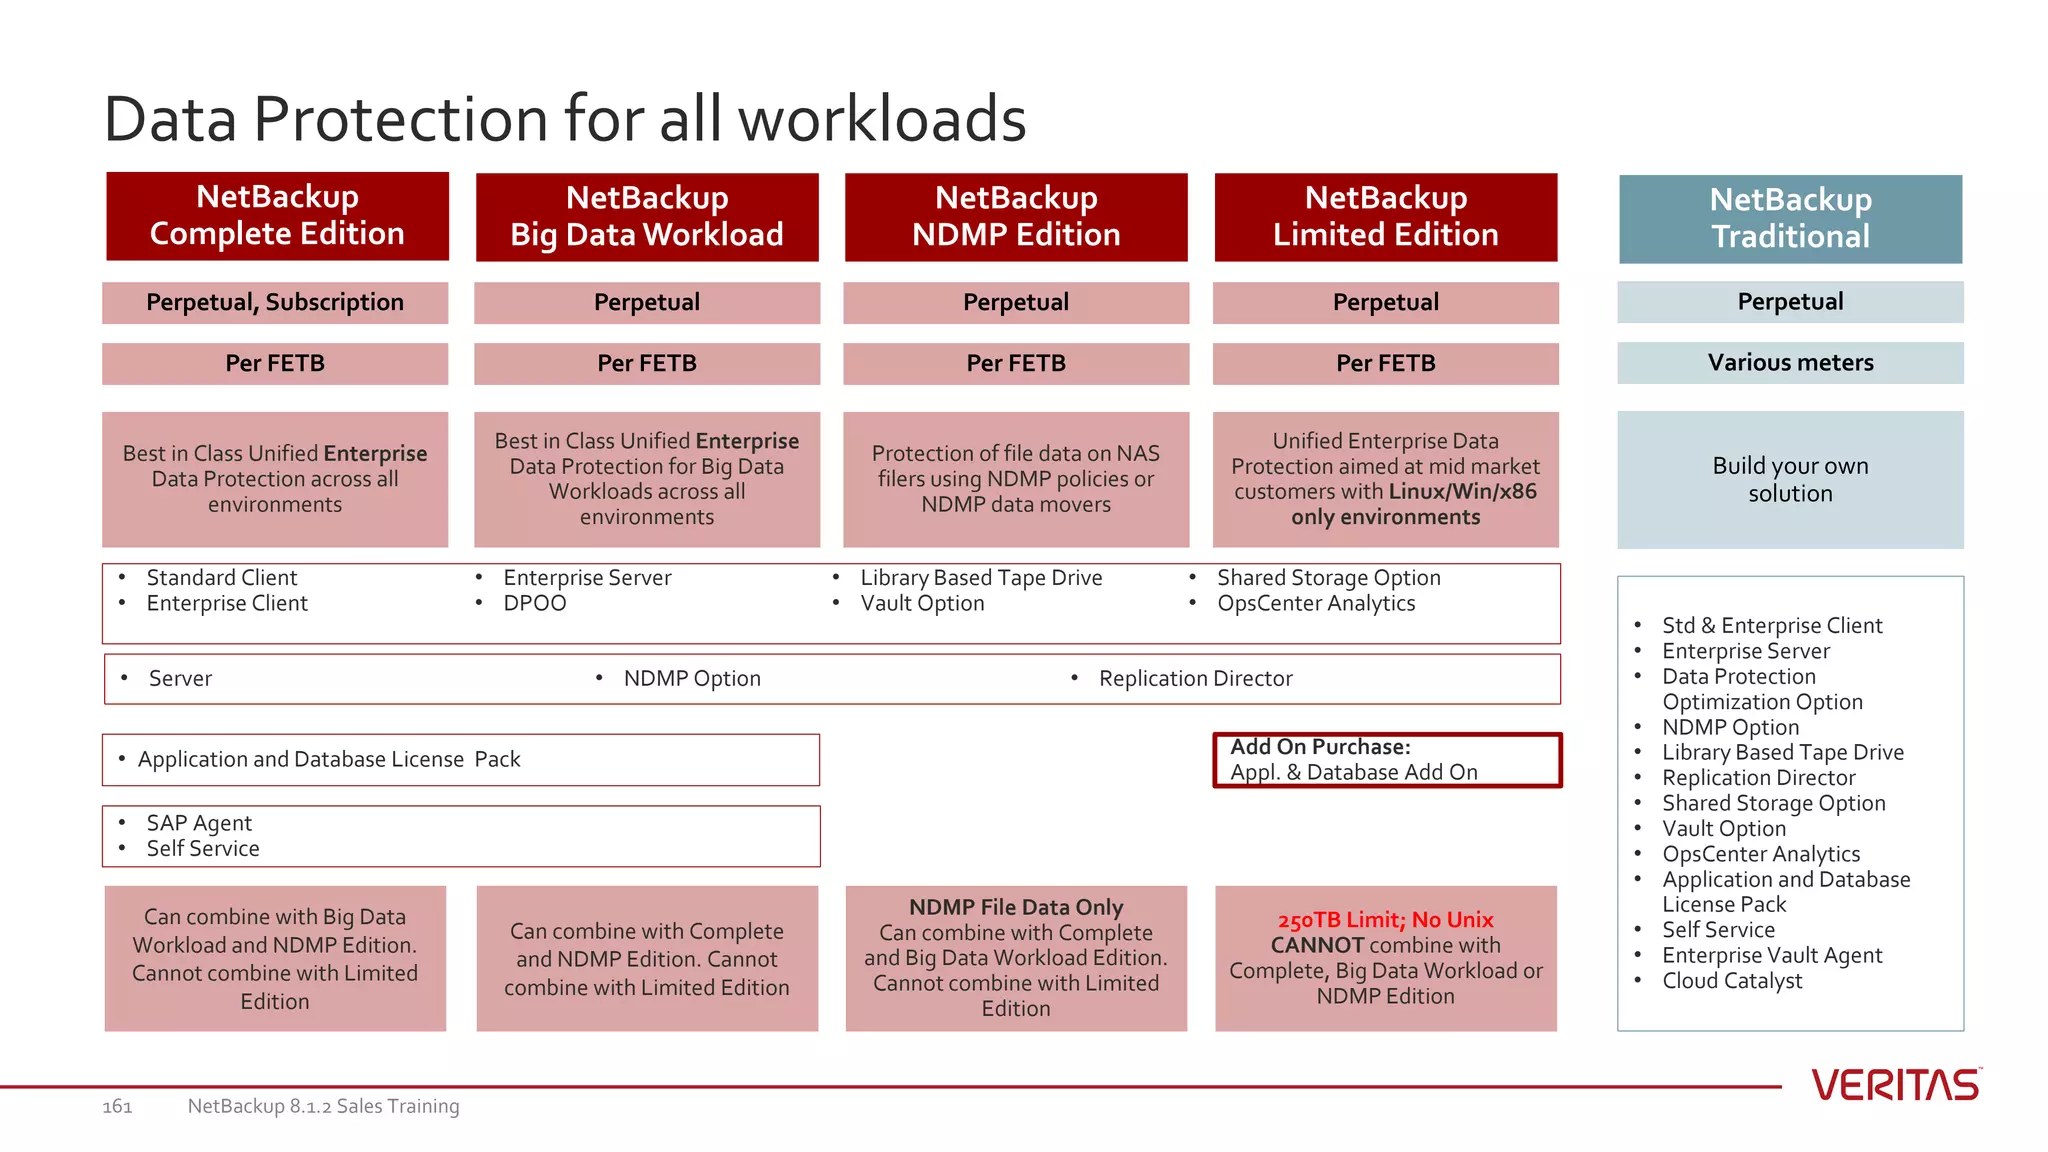Select 'Library Based Tape Drive' in the shared box
This screenshot has height=1152, width=2048.
981,578
